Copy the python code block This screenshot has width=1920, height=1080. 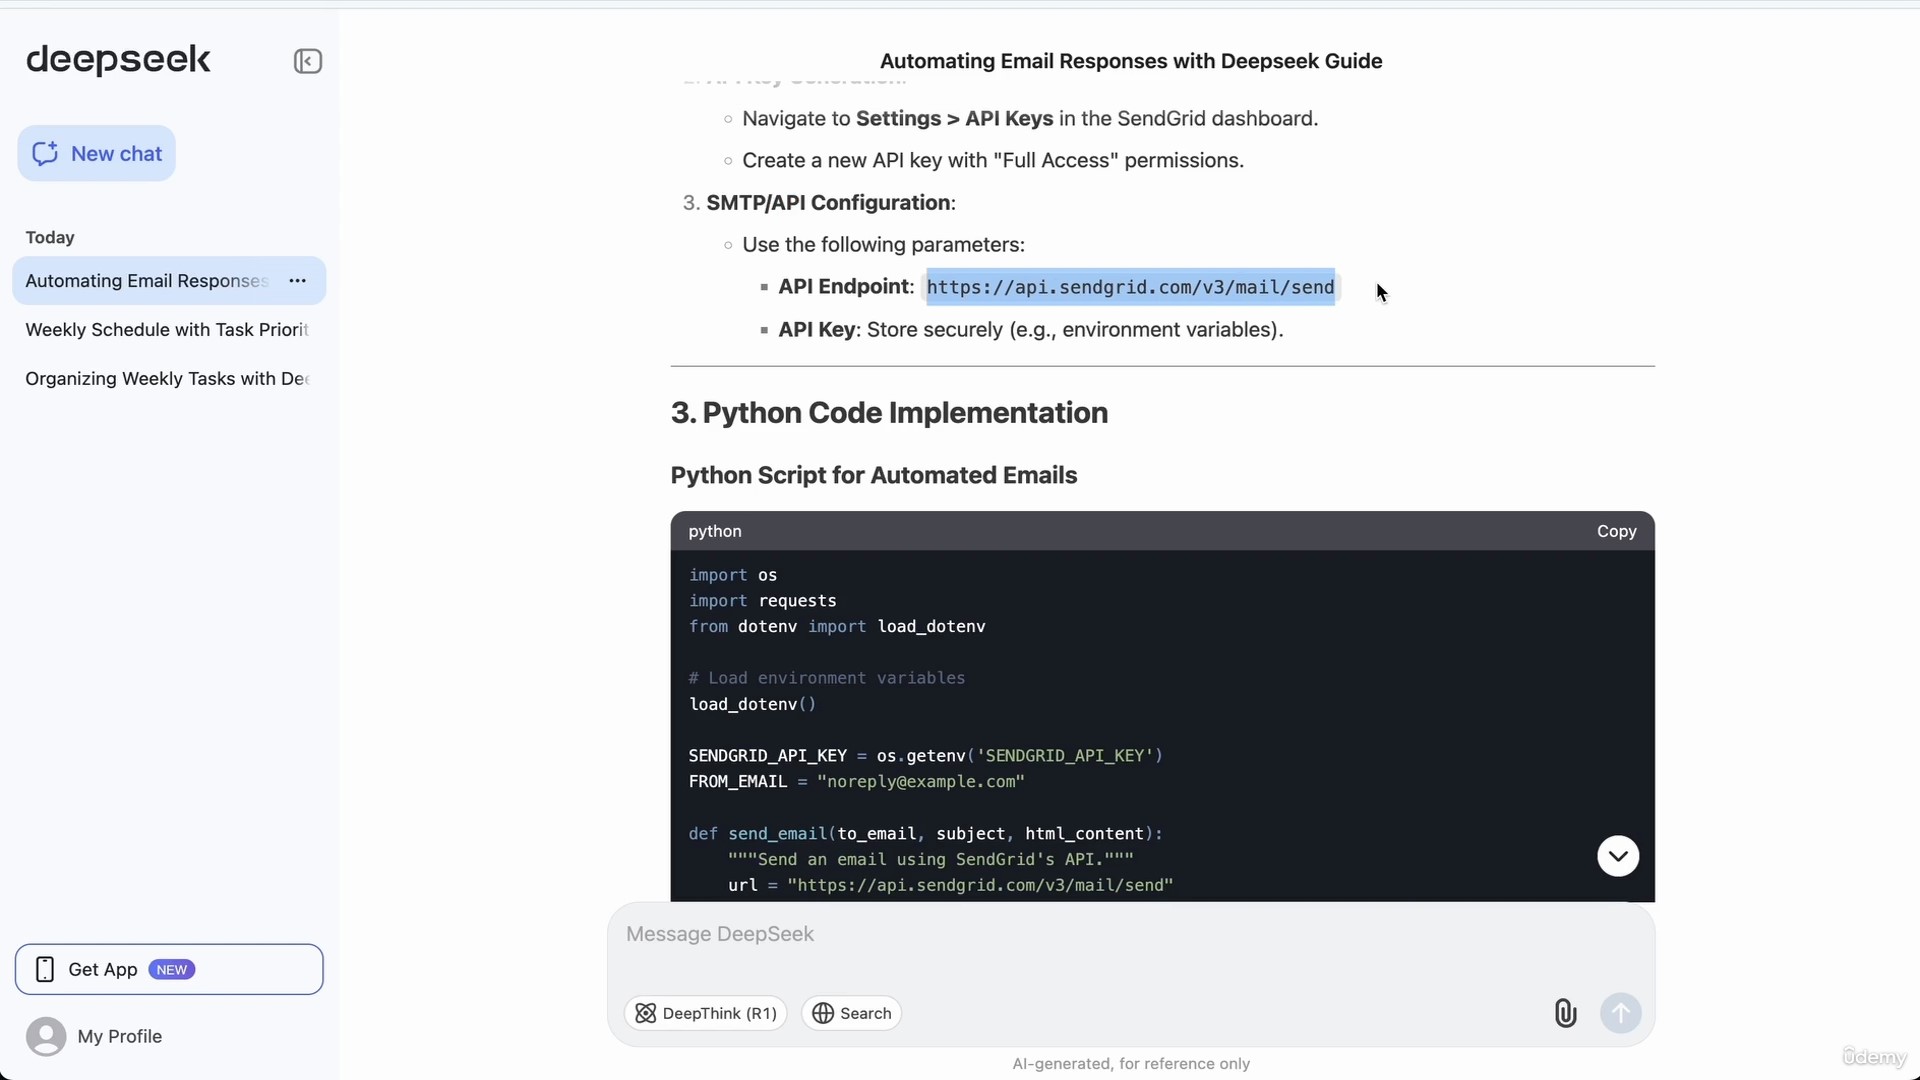(x=1616, y=531)
